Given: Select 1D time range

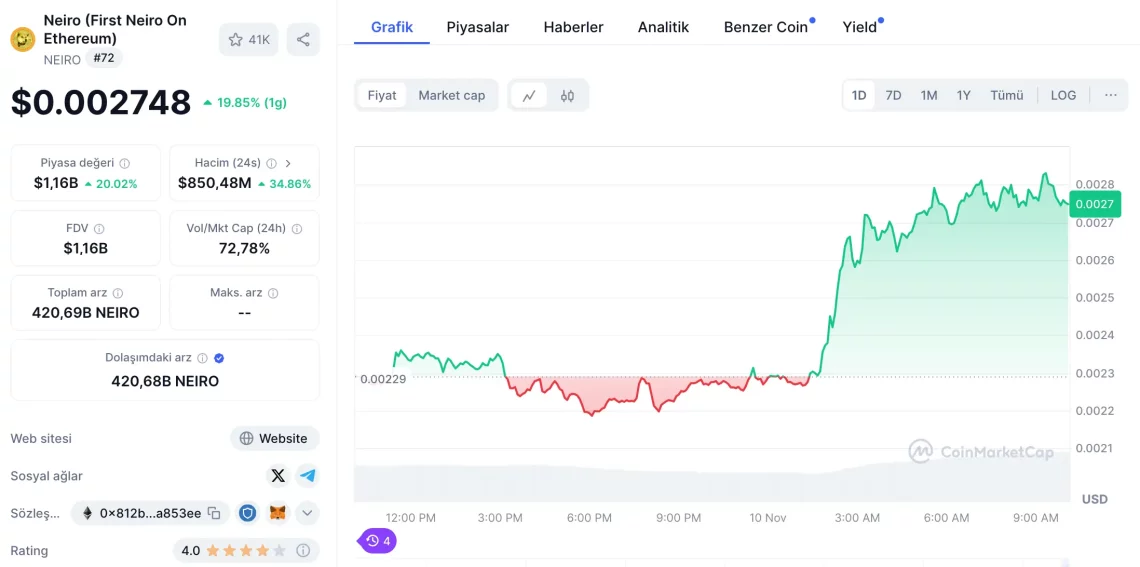Looking at the screenshot, I should [x=859, y=95].
